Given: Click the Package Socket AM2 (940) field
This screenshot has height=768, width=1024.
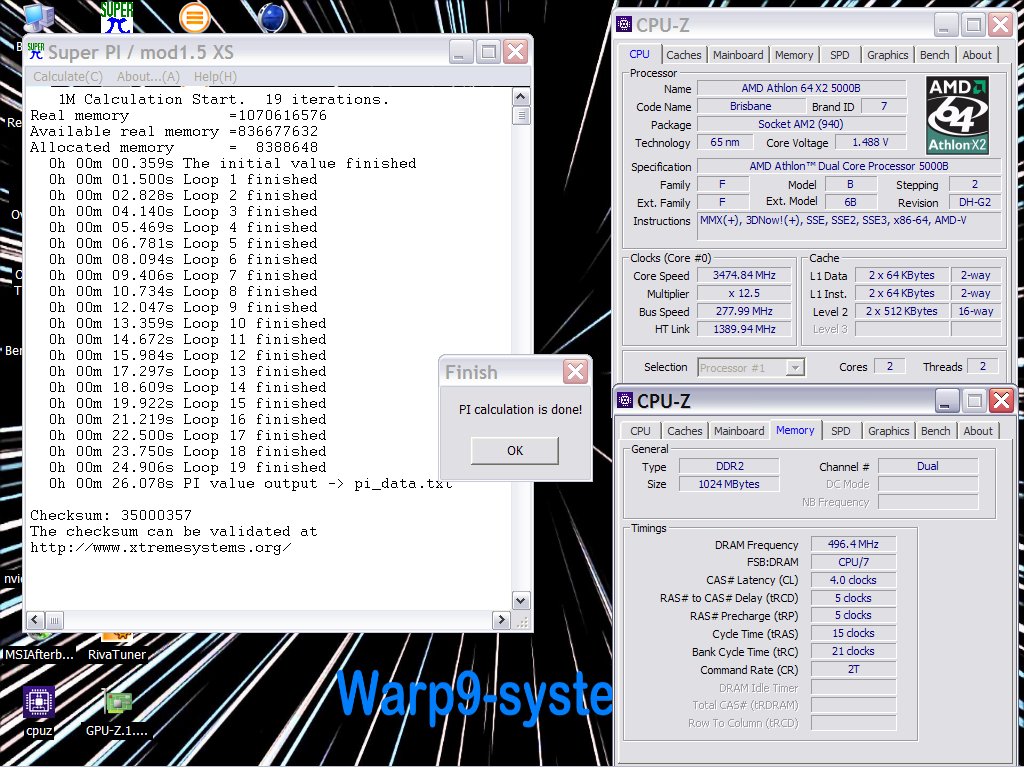Looking at the screenshot, I should coord(801,124).
